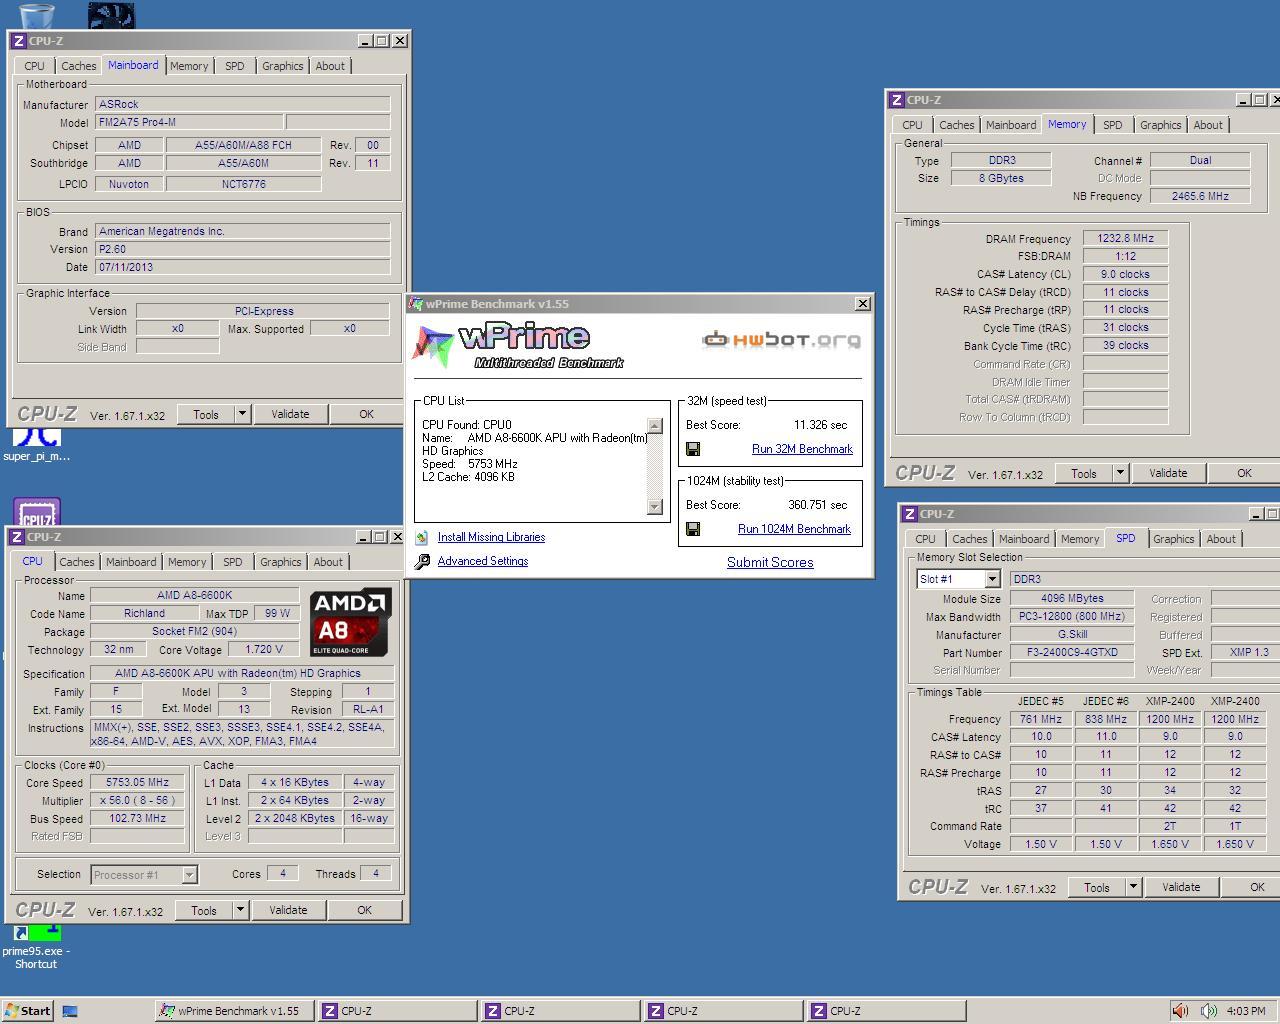Click the Advanced Settings wrench icon
Screen dimensions: 1280x1024
422,561
